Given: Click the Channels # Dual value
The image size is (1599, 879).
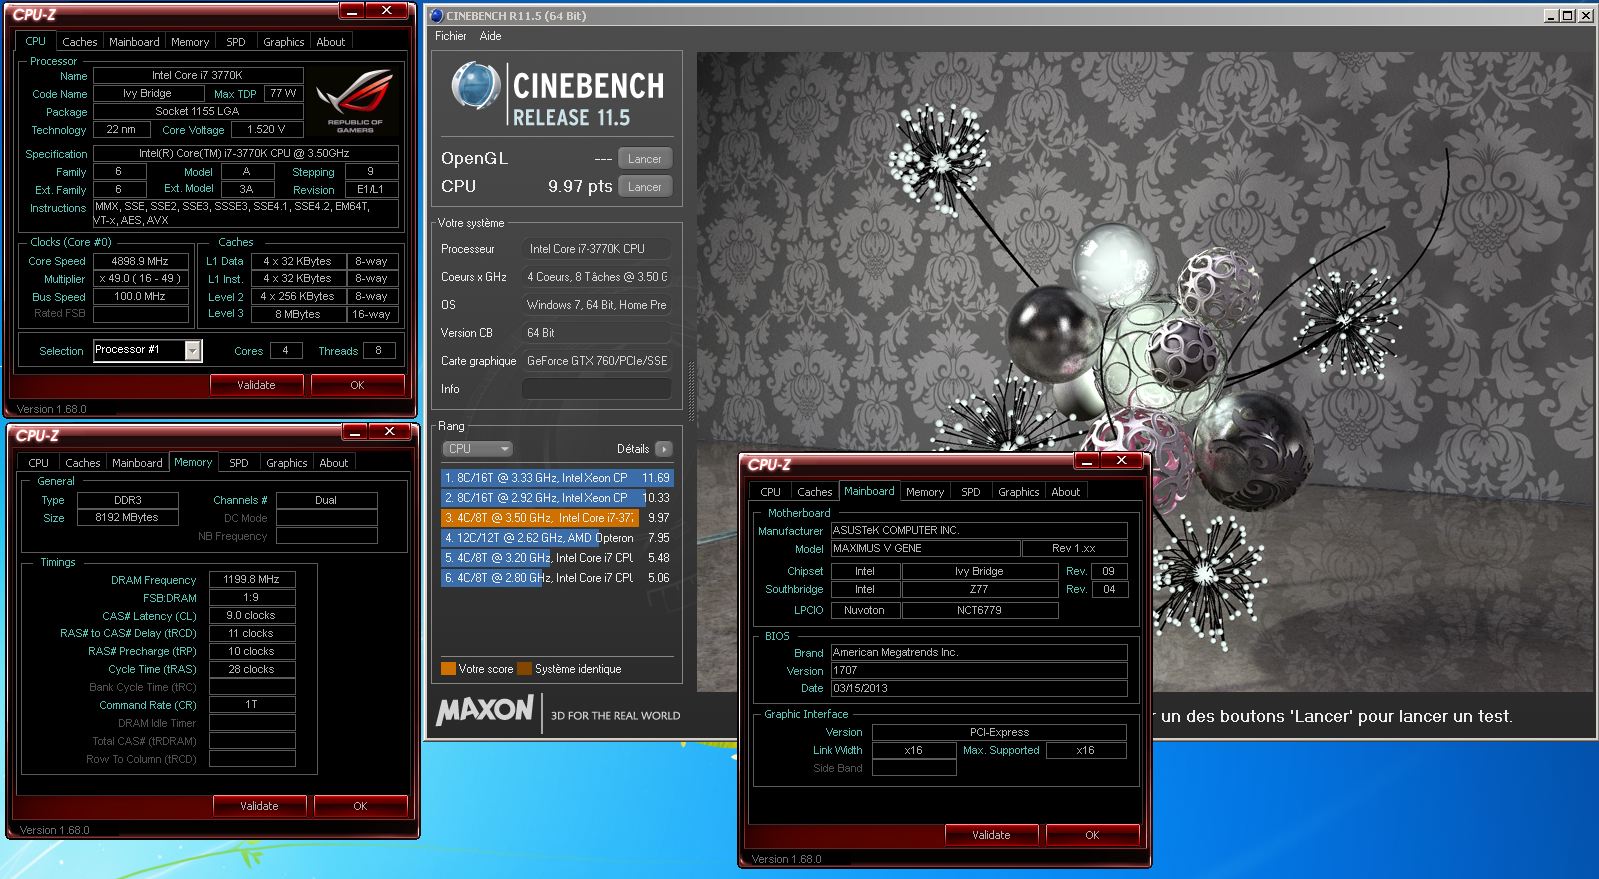Looking at the screenshot, I should click(327, 500).
